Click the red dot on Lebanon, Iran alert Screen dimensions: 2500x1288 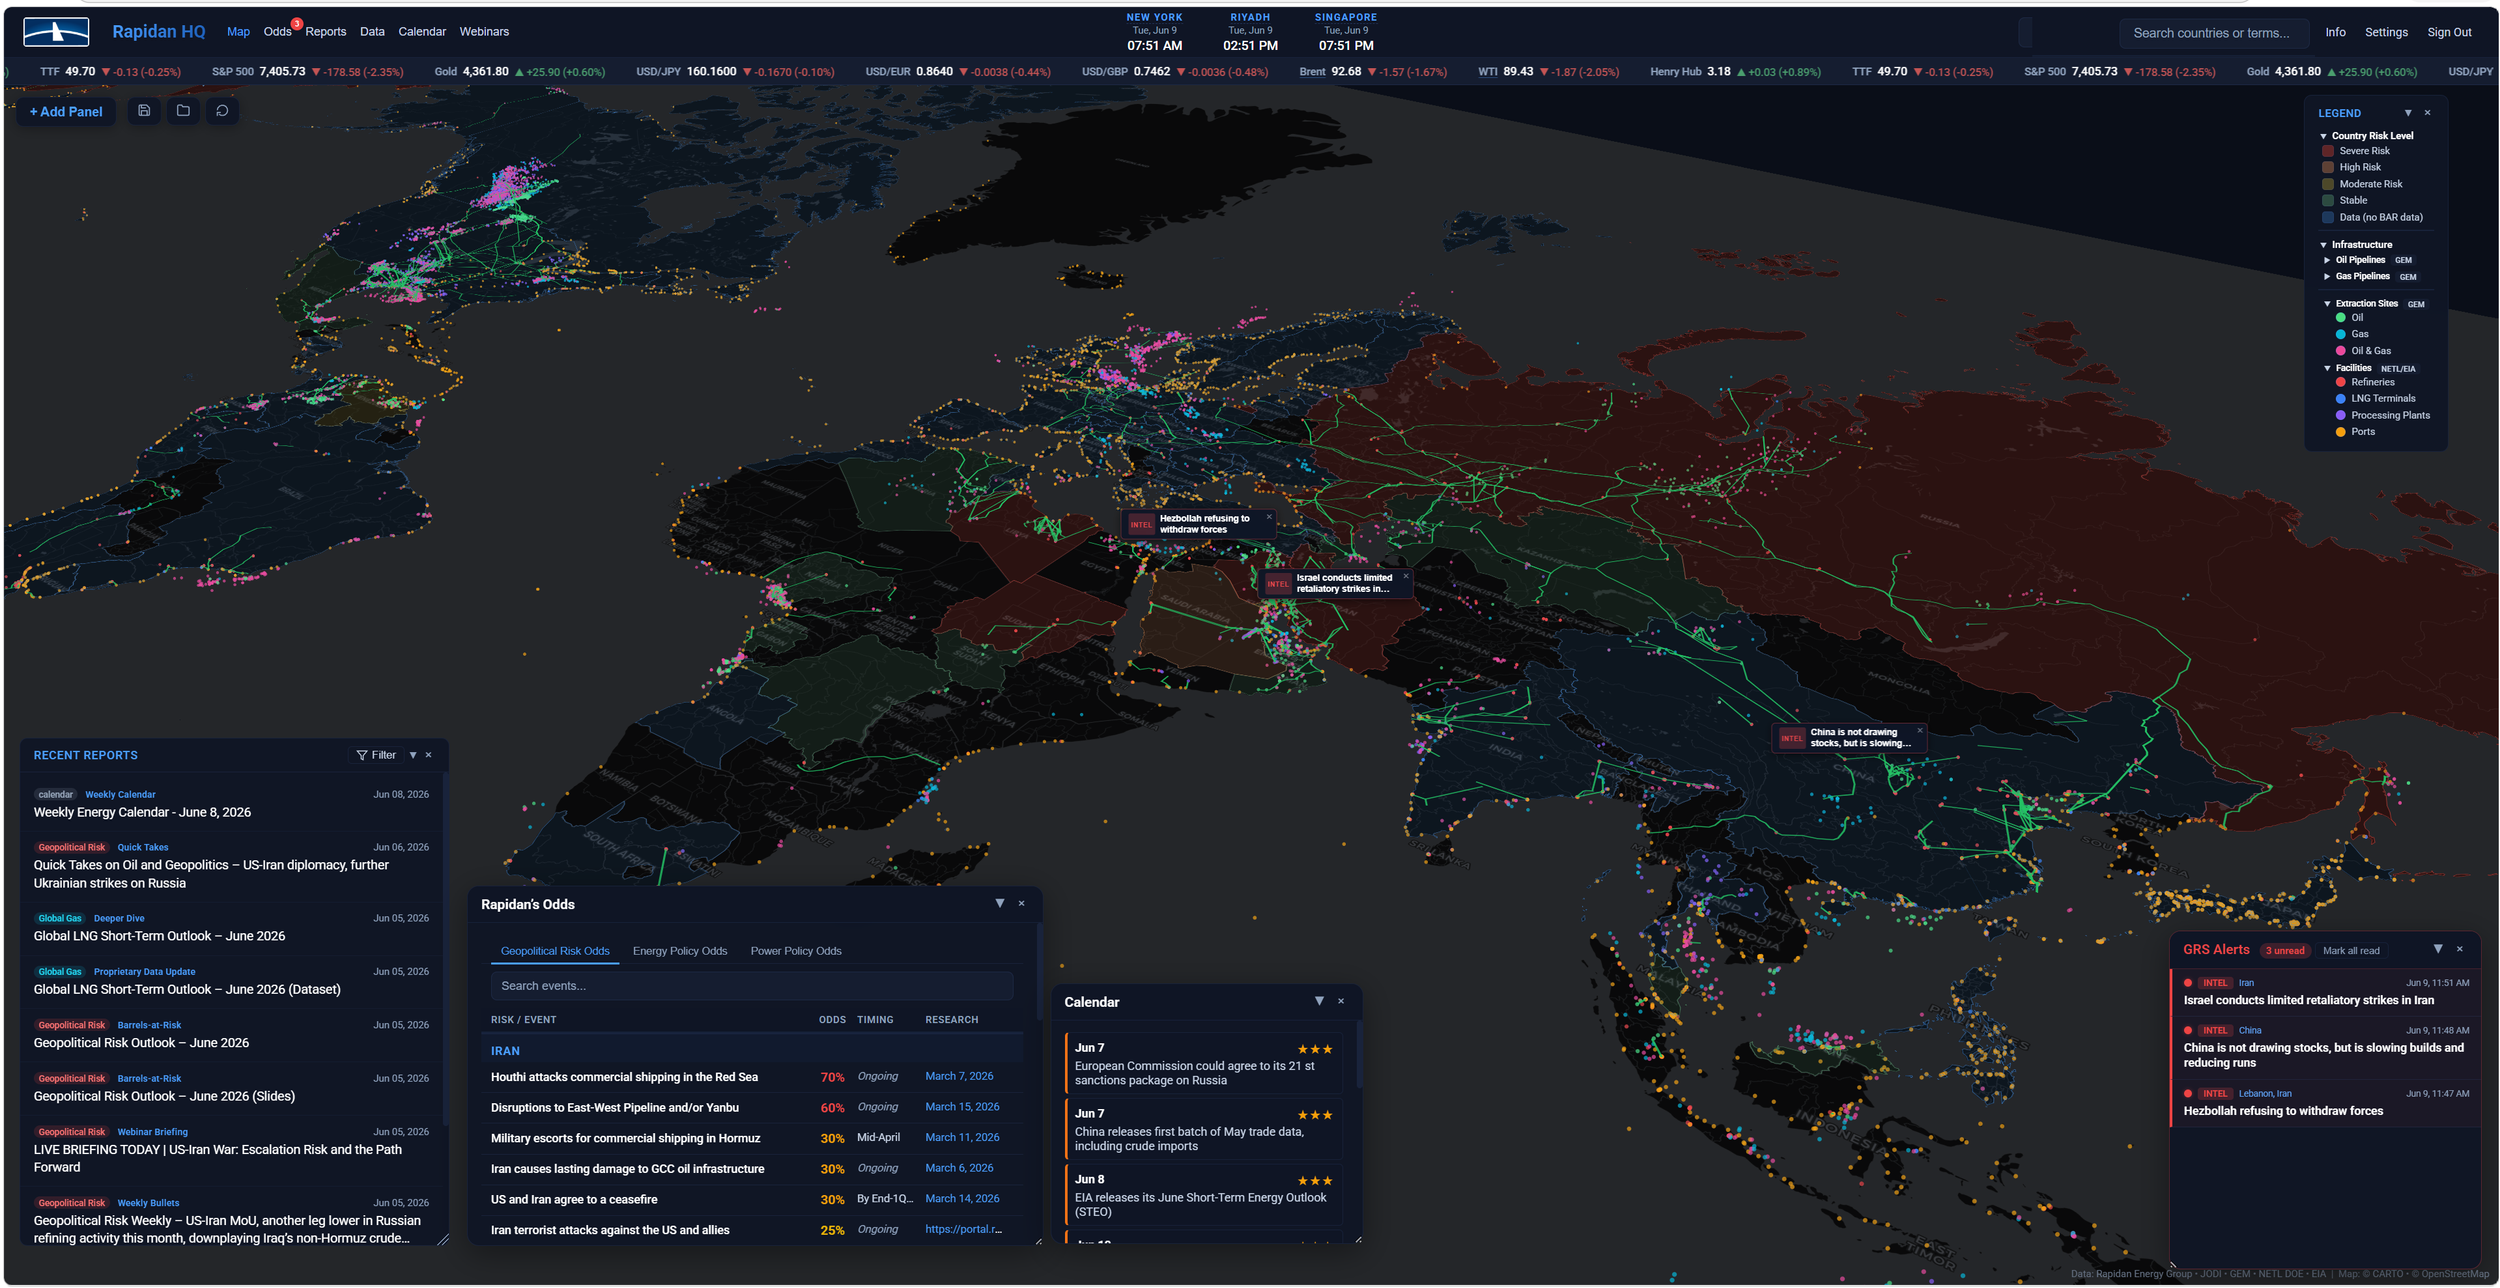pyautogui.click(x=2188, y=1093)
